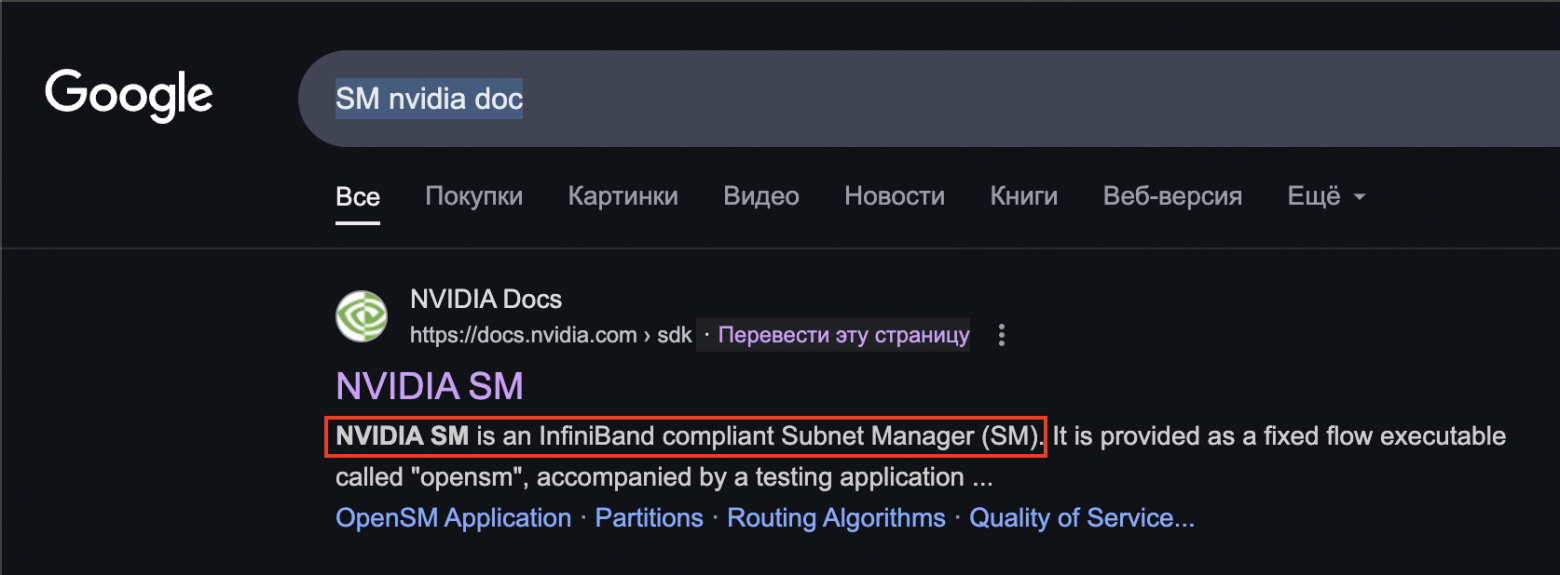Open the Partitions sitelink
The image size is (1560, 575).
649,518
